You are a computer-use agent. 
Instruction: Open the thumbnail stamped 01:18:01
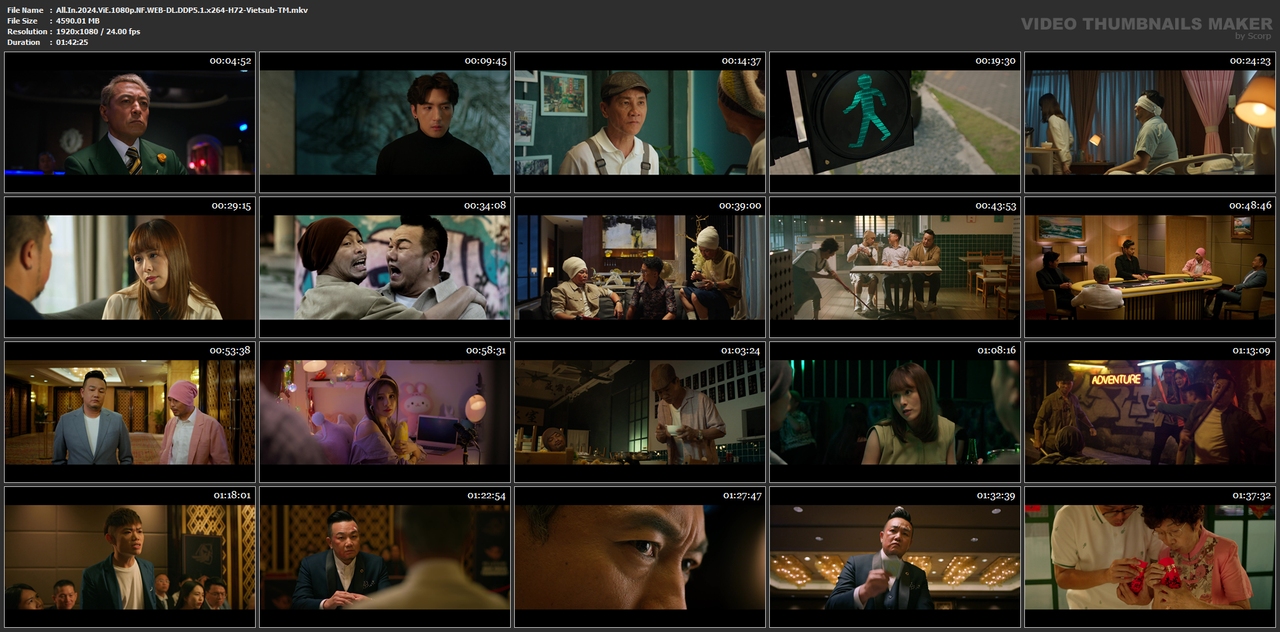[x=130, y=557]
